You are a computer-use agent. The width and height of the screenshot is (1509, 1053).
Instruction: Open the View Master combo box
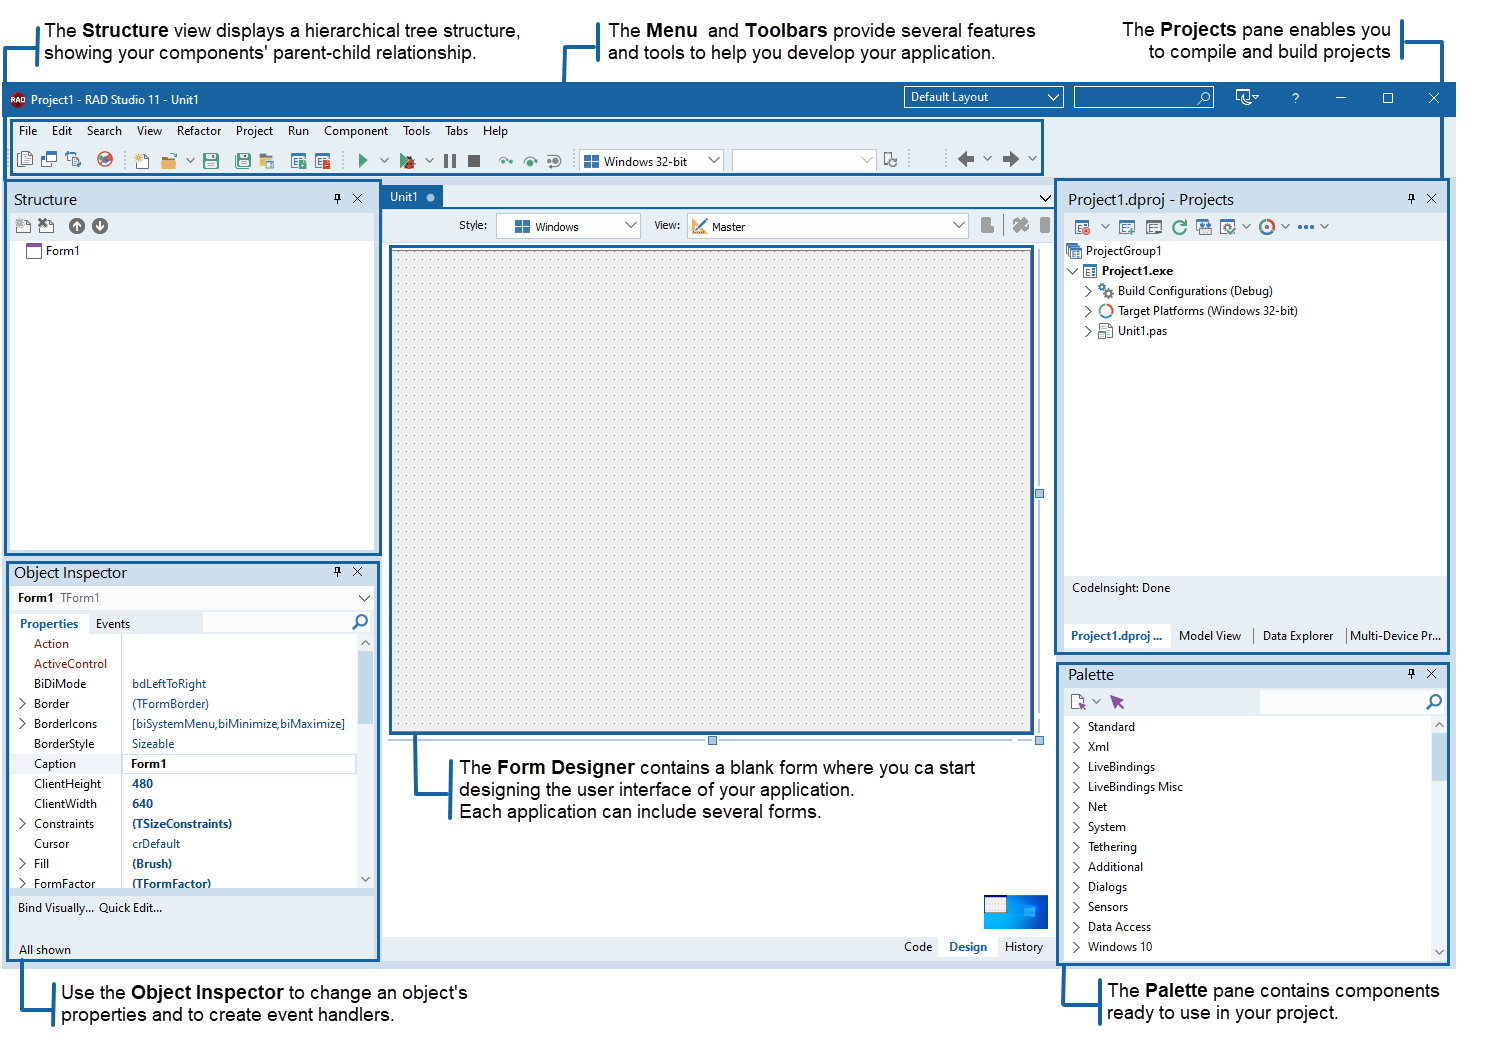point(828,226)
